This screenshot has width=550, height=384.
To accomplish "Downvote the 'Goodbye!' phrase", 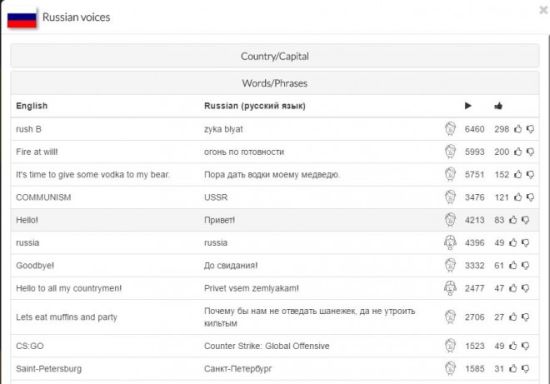I will tap(525, 265).
